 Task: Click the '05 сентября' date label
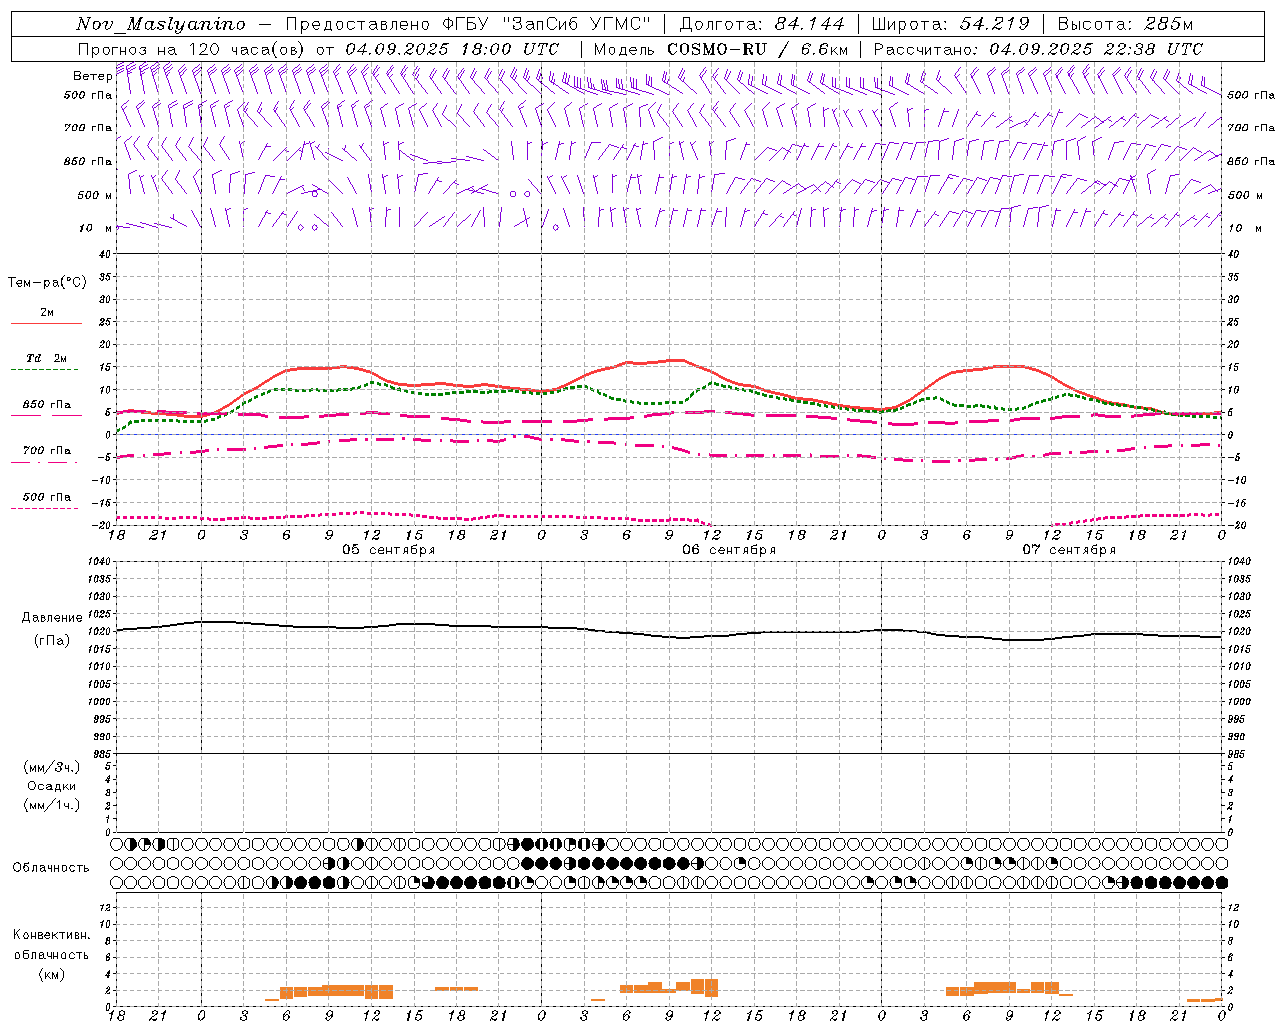point(389,550)
